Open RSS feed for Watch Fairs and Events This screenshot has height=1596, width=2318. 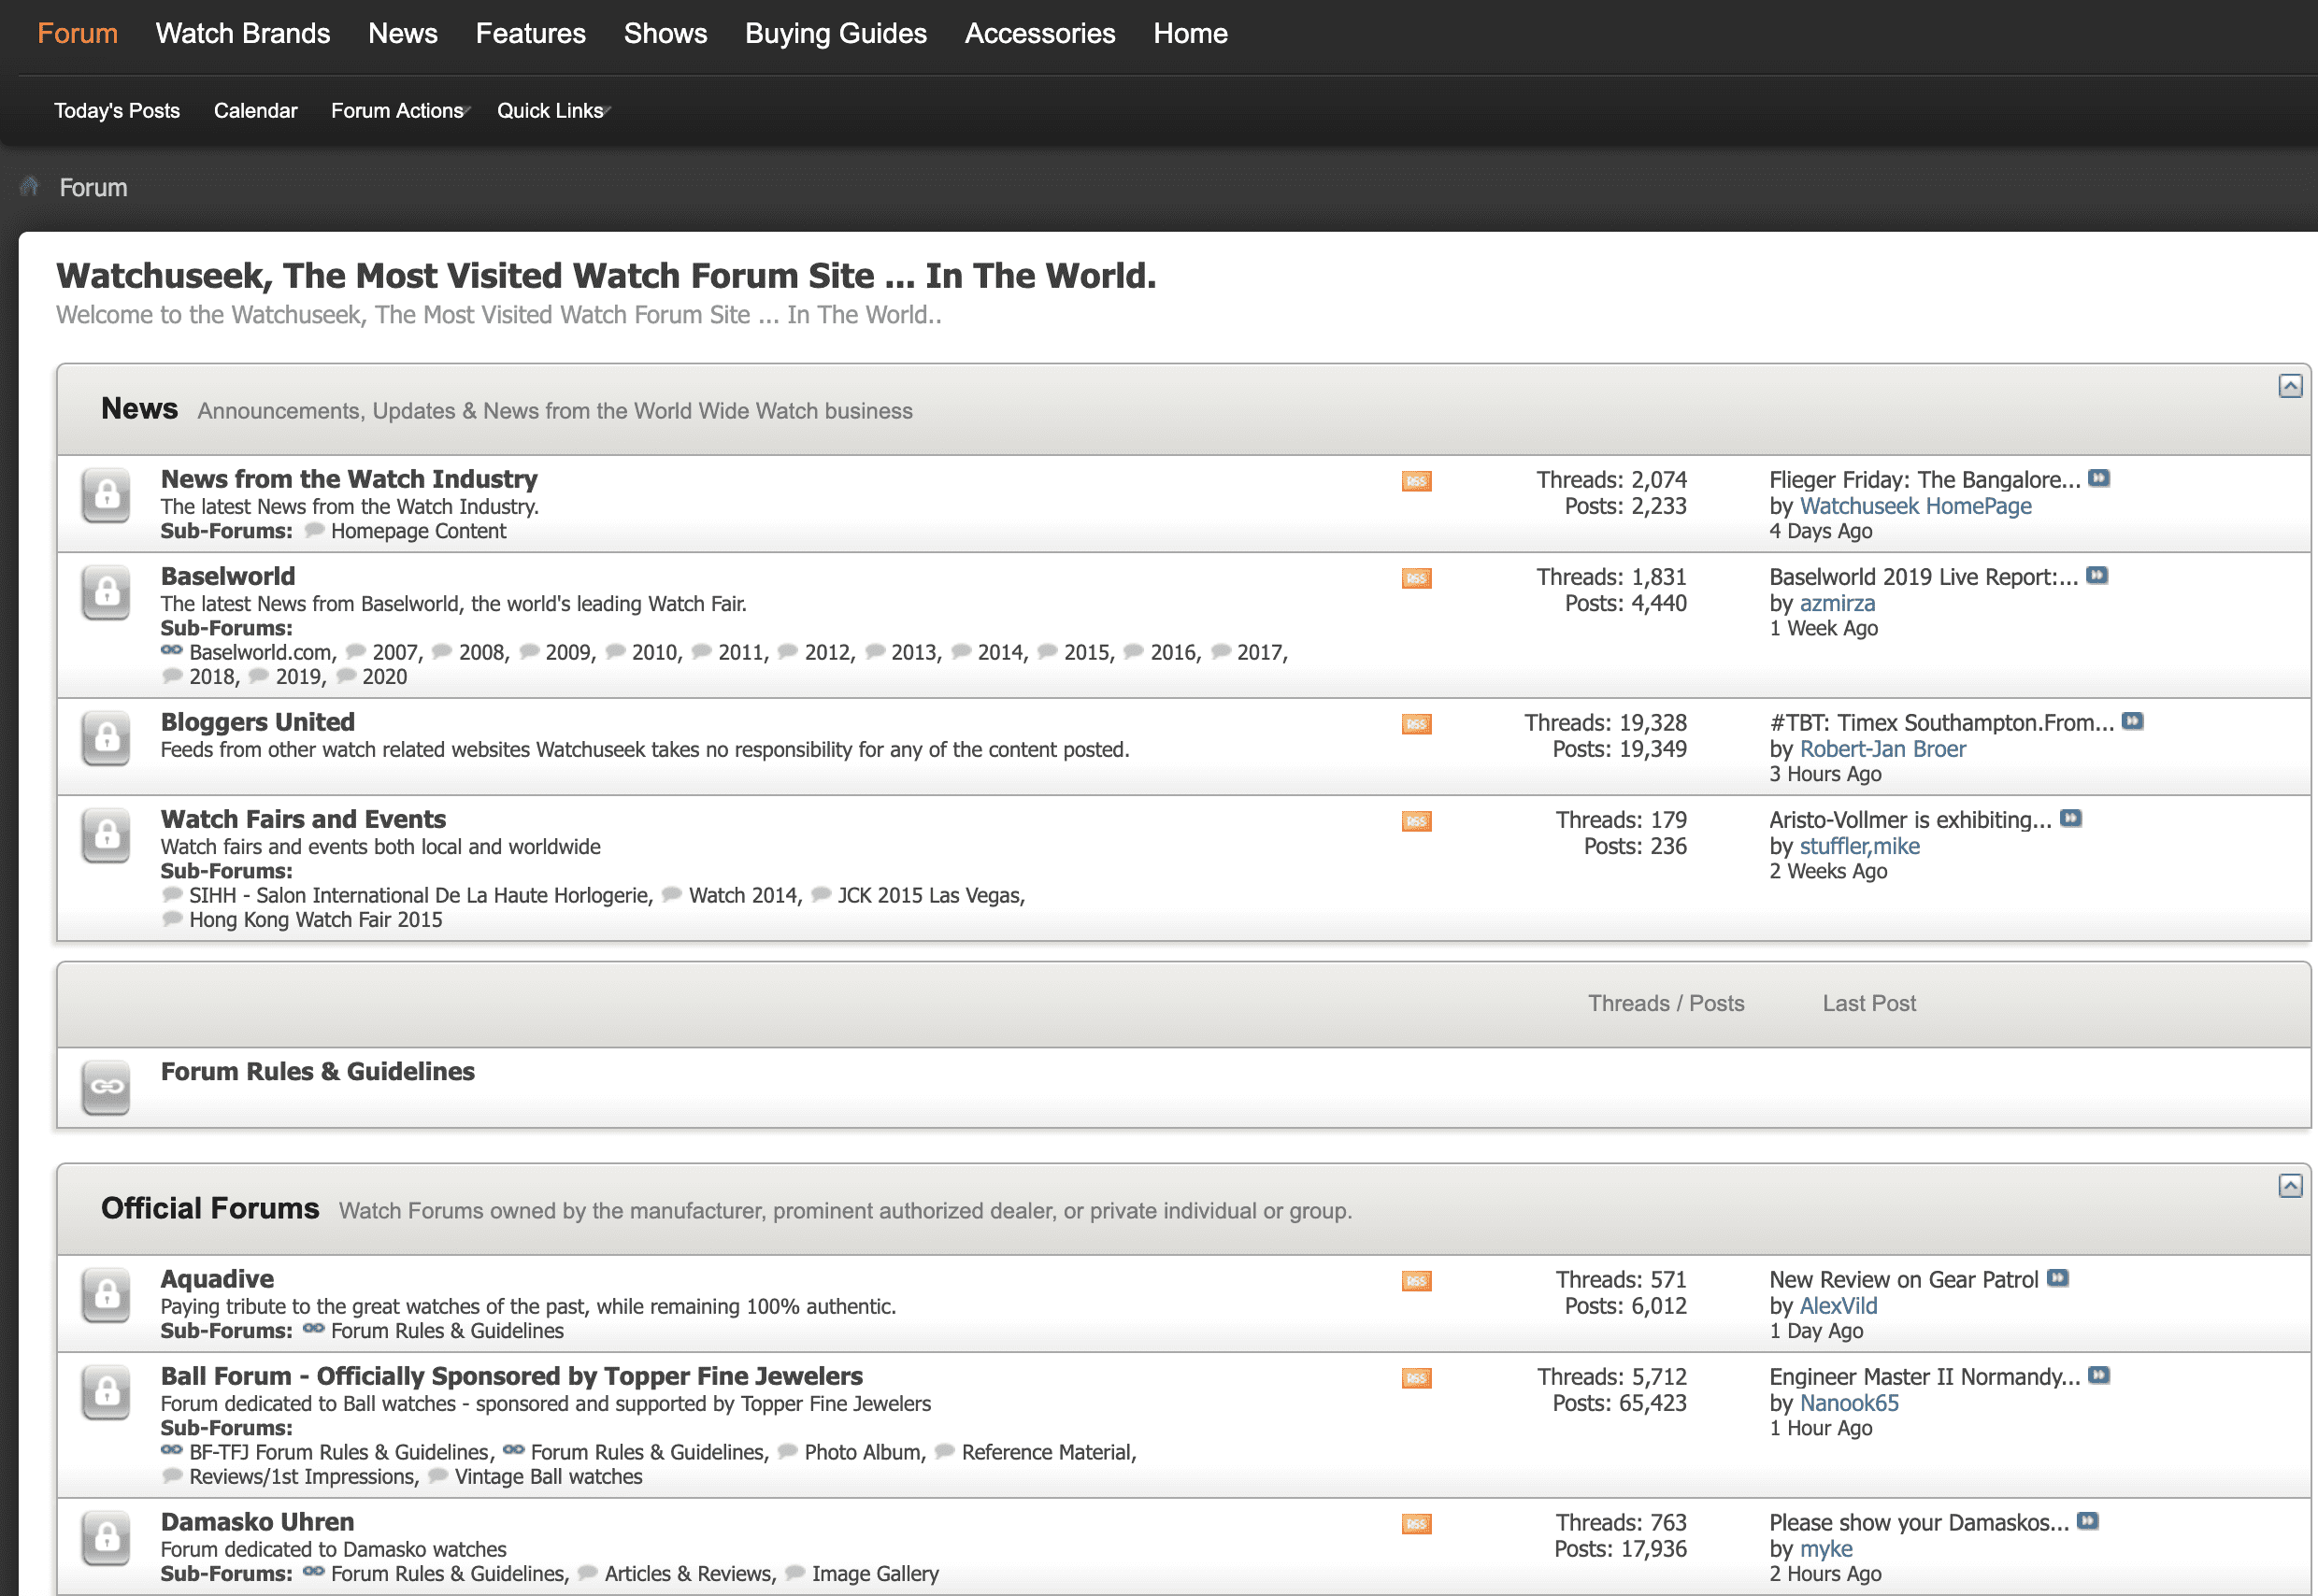pos(1416,821)
